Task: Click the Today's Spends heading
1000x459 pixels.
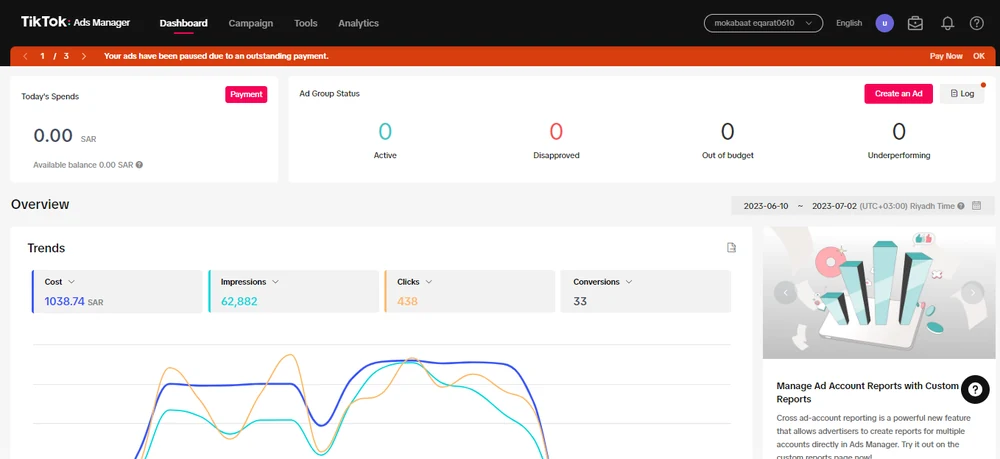Action: [50, 96]
